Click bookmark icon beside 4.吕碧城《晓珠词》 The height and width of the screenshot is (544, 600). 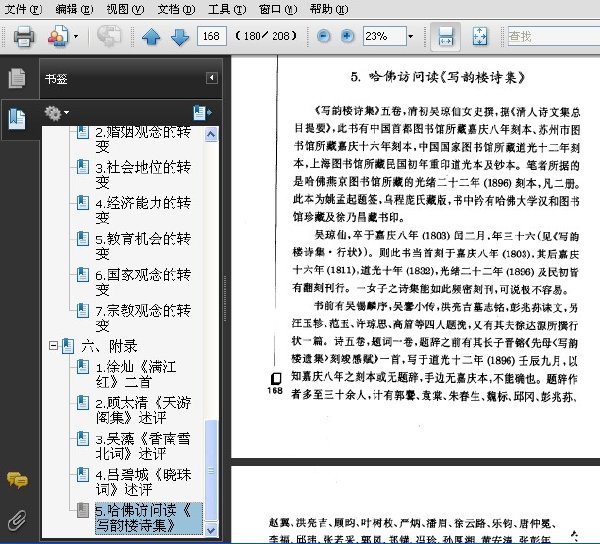point(83,475)
